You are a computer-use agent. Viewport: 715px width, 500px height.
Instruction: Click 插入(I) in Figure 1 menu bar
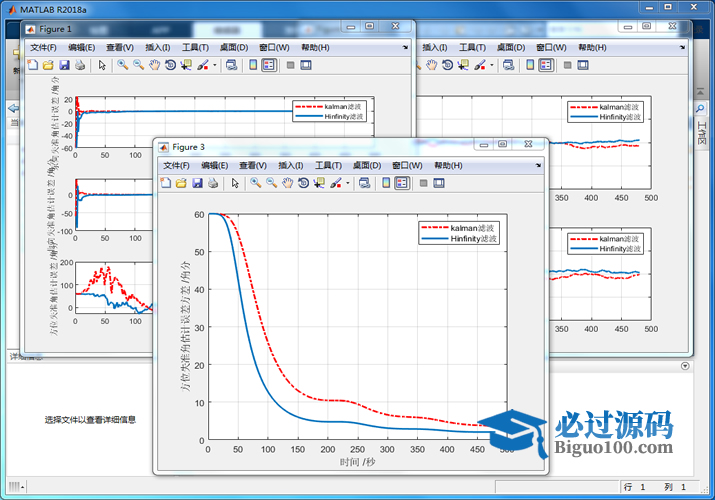click(157, 47)
